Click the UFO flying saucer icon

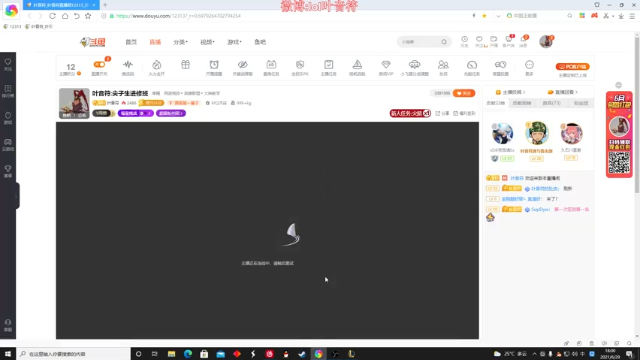(414, 64)
